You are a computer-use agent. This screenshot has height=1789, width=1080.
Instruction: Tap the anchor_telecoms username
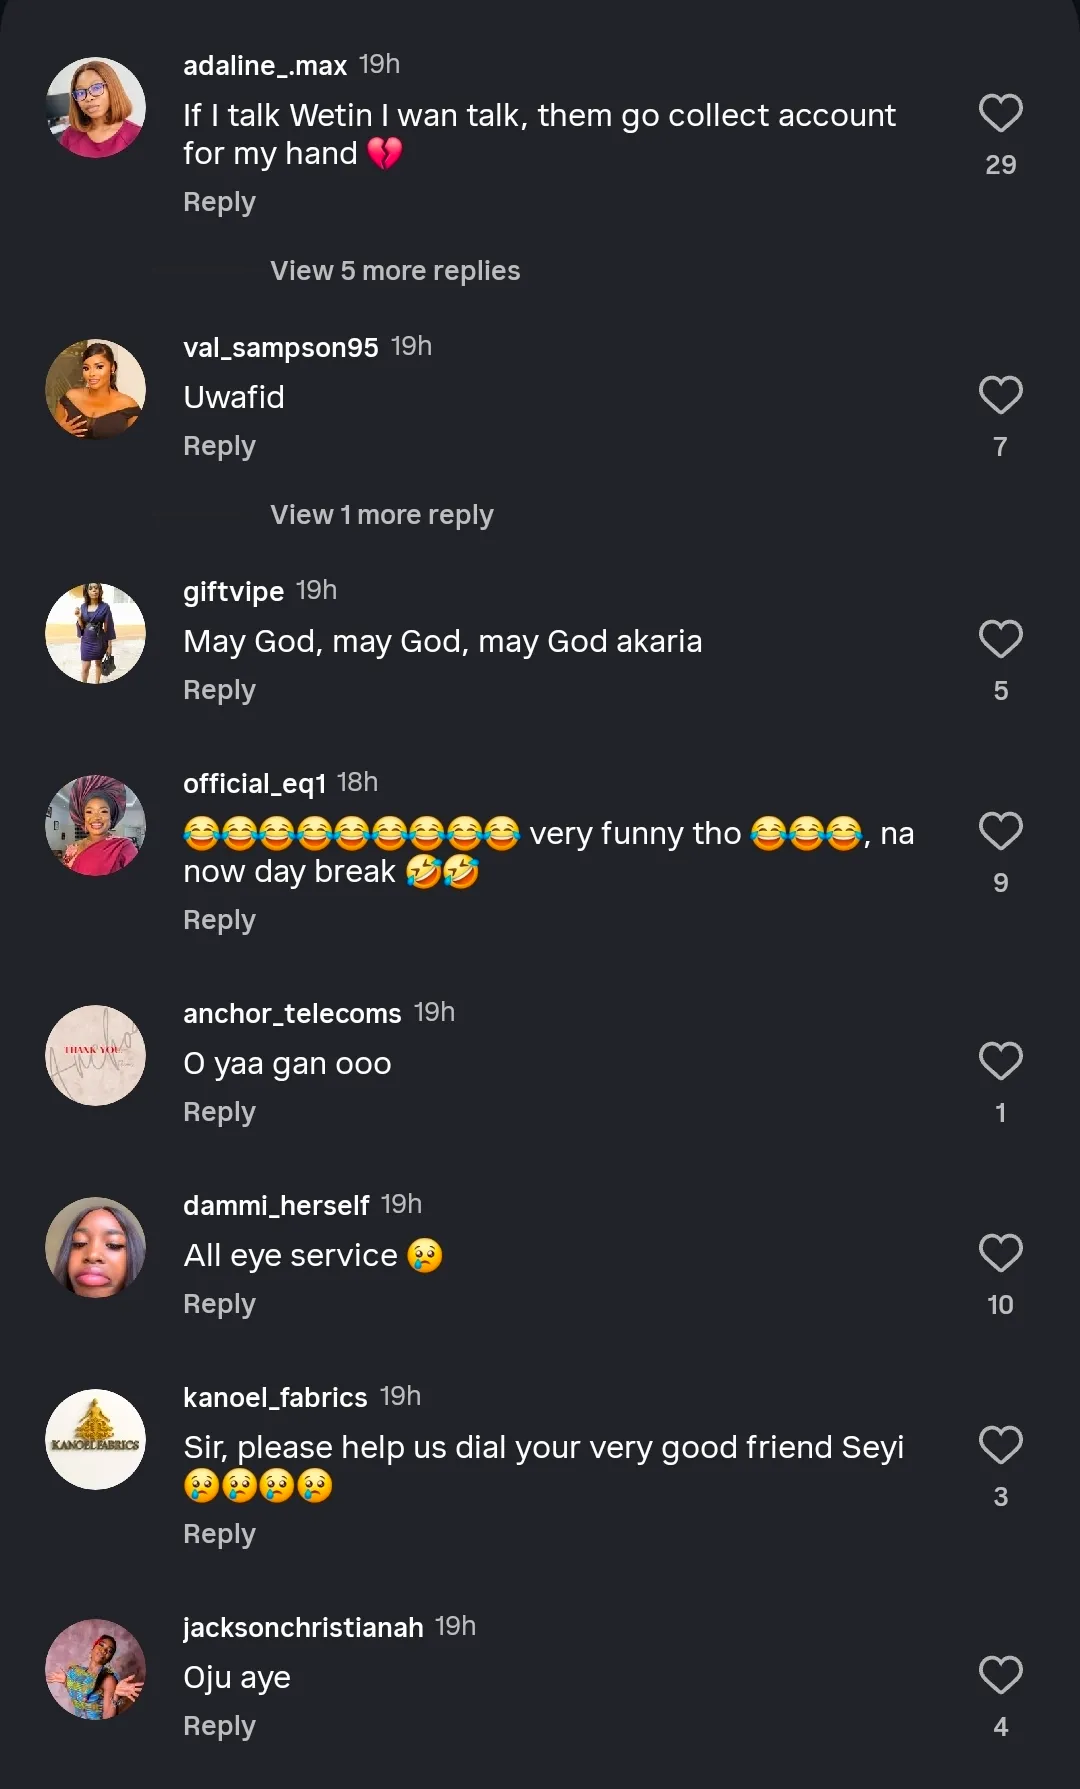[x=292, y=1013]
